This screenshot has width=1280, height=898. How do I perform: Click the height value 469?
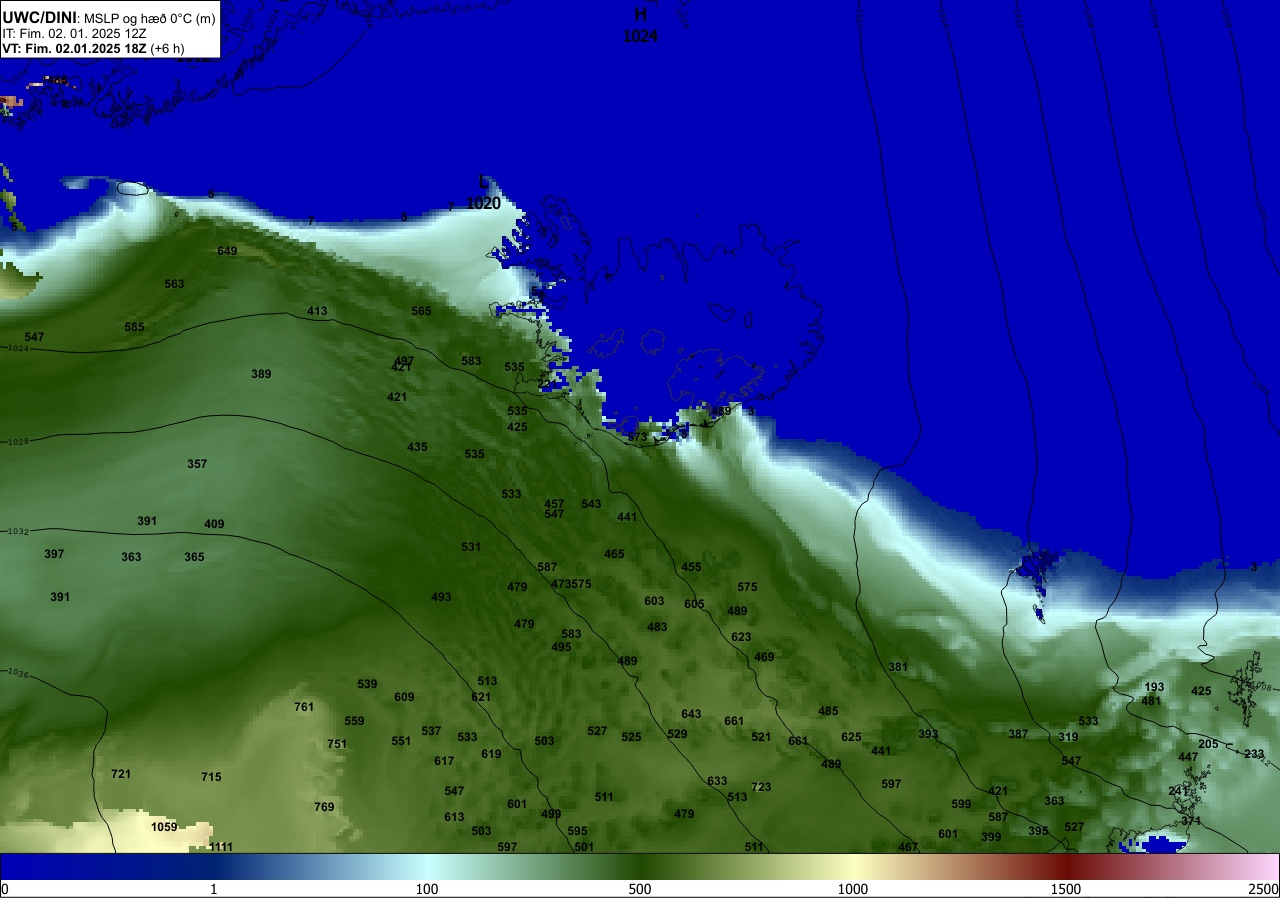pyautogui.click(x=764, y=657)
